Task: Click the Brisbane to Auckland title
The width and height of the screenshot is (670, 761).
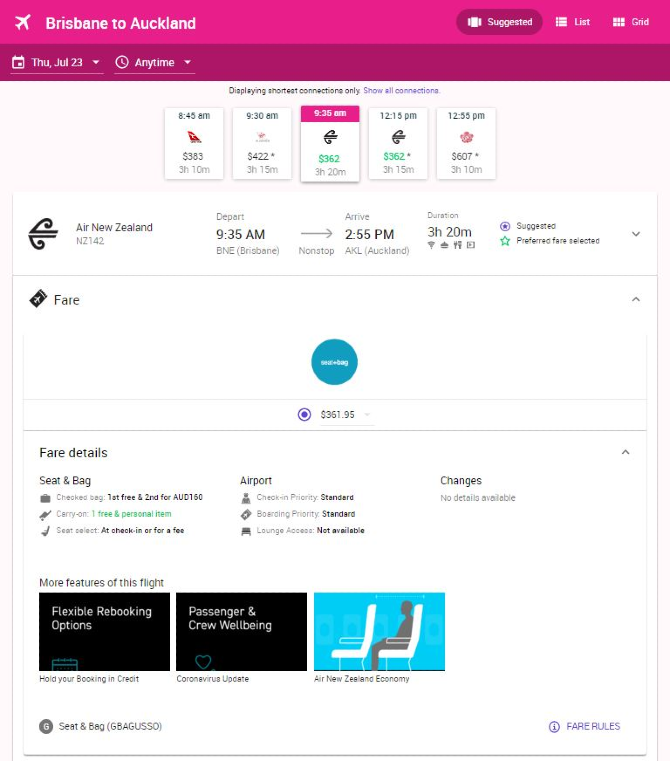Action: tap(120, 23)
